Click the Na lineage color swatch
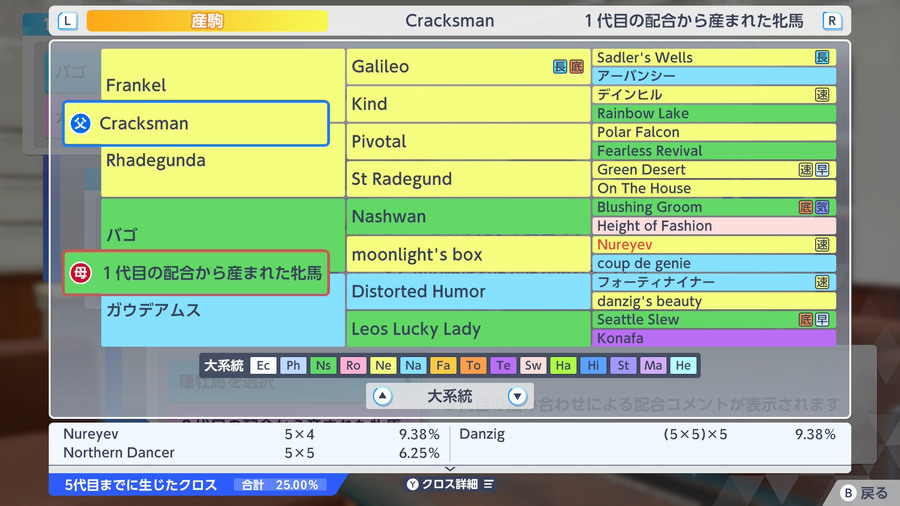This screenshot has width=900, height=506. [x=413, y=365]
